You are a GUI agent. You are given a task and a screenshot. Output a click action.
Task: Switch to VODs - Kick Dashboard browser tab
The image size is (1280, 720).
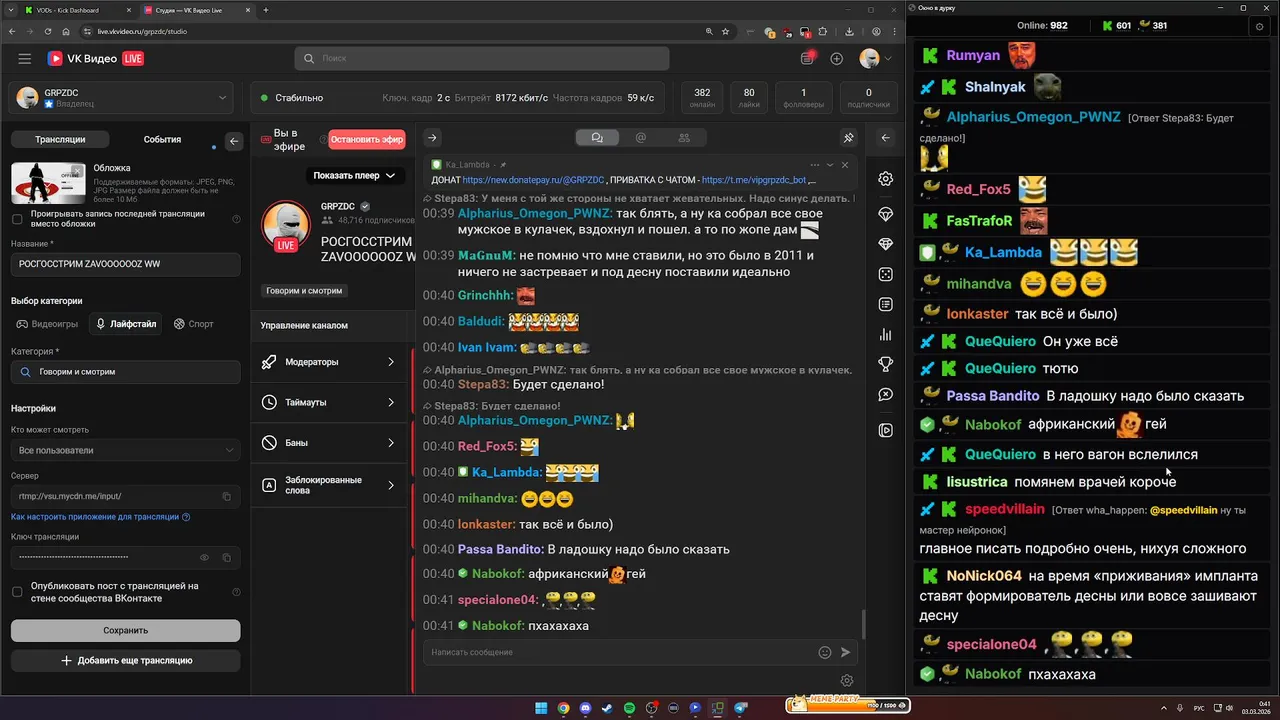tap(77, 10)
